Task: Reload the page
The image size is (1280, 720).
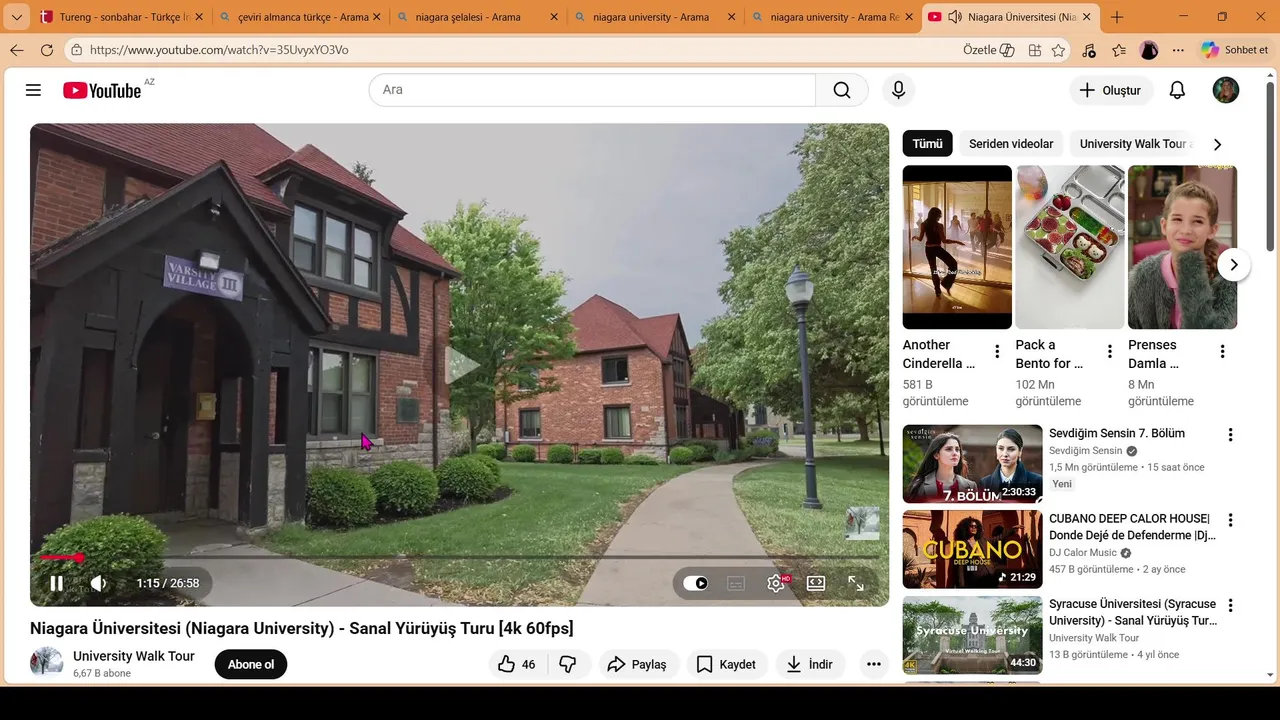Action: [47, 50]
